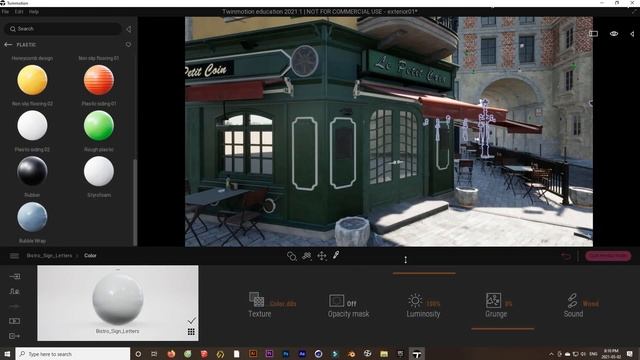Viewport: 640px width, 360px height.
Task: Click the checkmark on the material preview
Action: (191, 320)
